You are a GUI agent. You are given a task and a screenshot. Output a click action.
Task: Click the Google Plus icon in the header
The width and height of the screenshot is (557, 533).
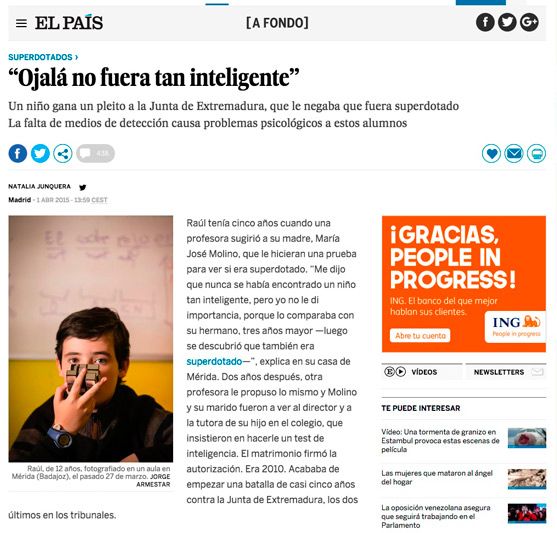(529, 22)
